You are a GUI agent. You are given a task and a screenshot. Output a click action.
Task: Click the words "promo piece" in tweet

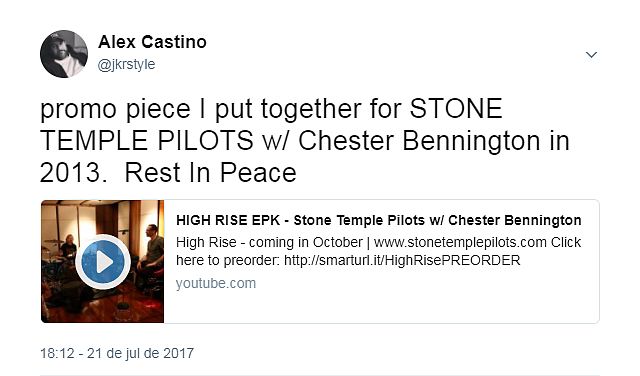115,109
